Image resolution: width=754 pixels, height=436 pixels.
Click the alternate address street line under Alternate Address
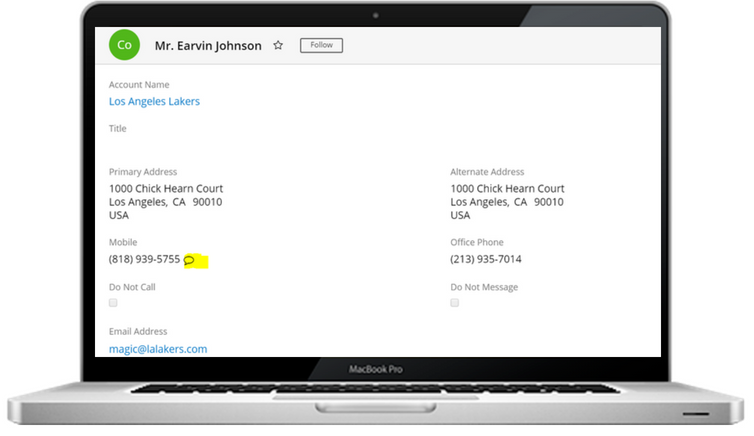coord(507,188)
